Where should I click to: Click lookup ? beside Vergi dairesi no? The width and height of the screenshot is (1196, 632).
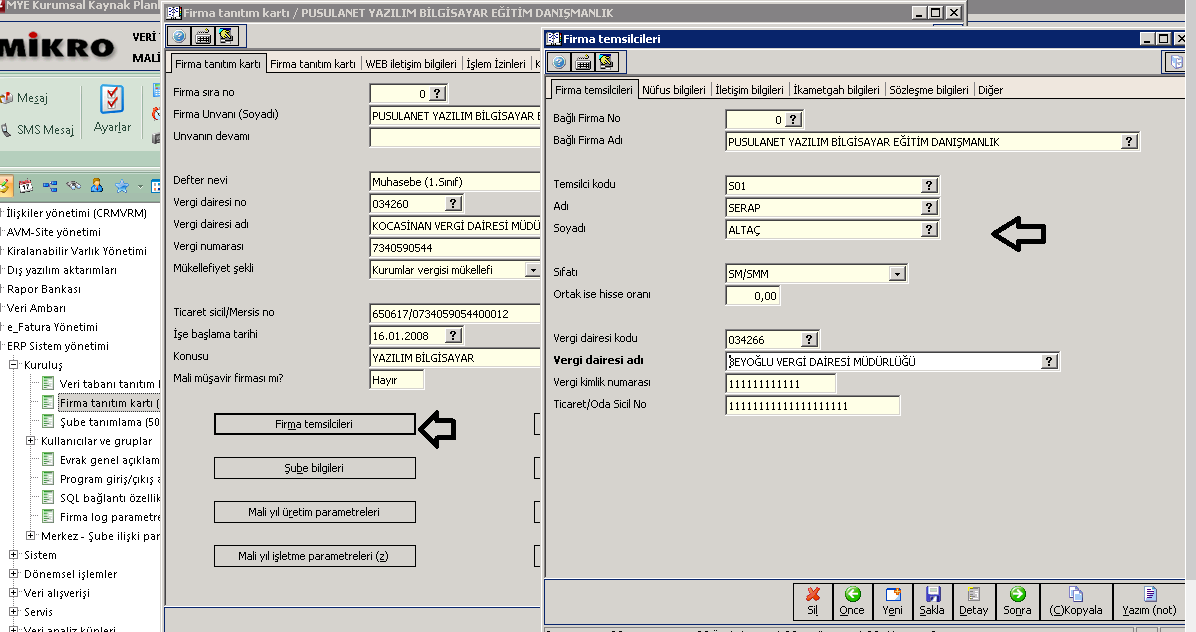[x=453, y=204]
